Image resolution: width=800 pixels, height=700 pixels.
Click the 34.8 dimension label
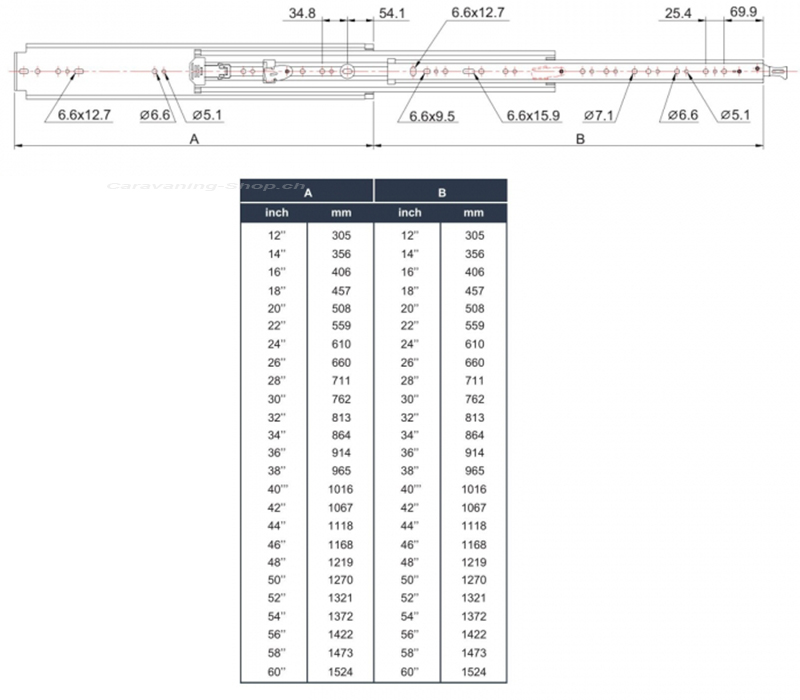pos(302,13)
